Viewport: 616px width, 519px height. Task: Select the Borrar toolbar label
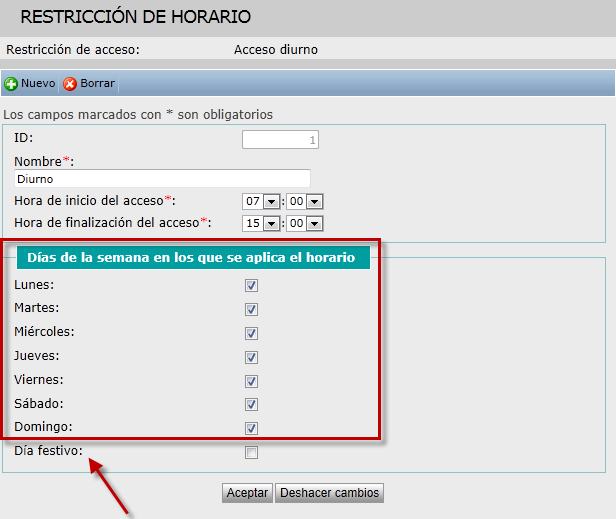[x=97, y=83]
